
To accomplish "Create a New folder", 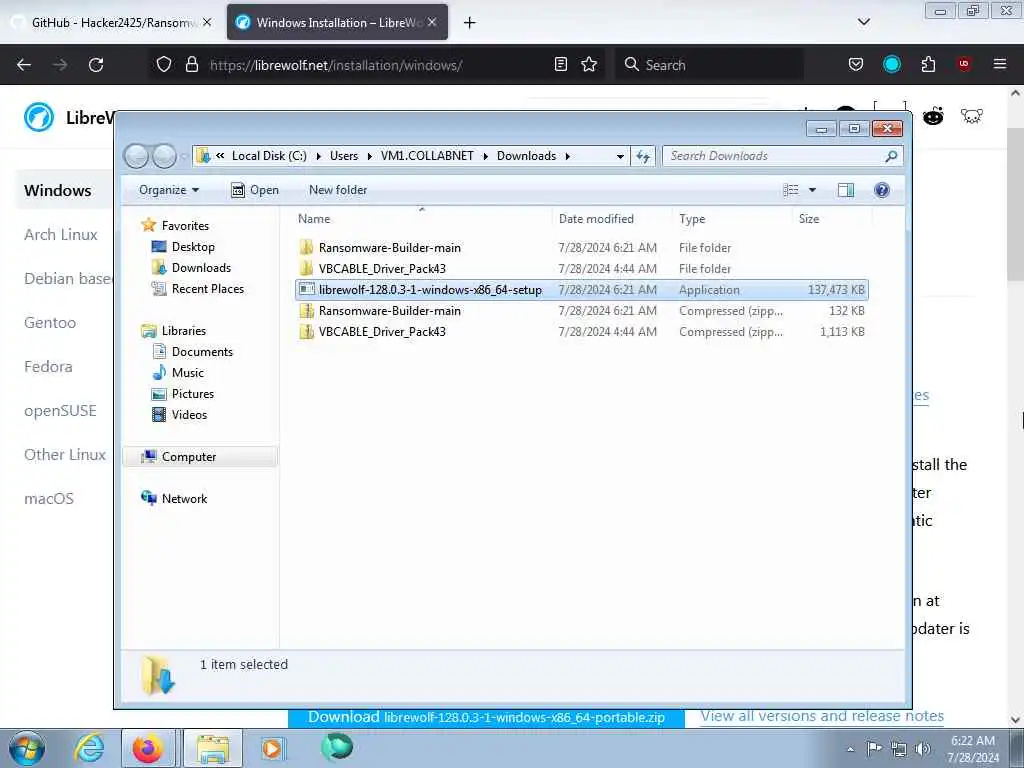I will click(338, 190).
